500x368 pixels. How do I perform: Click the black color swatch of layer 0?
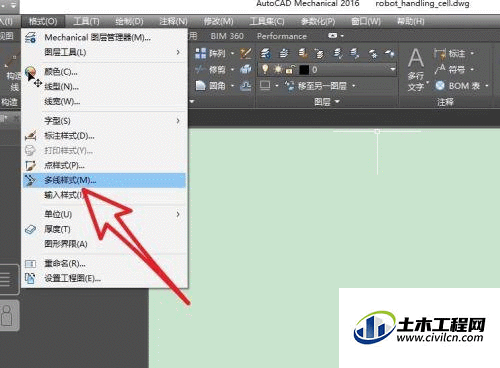(x=304, y=70)
